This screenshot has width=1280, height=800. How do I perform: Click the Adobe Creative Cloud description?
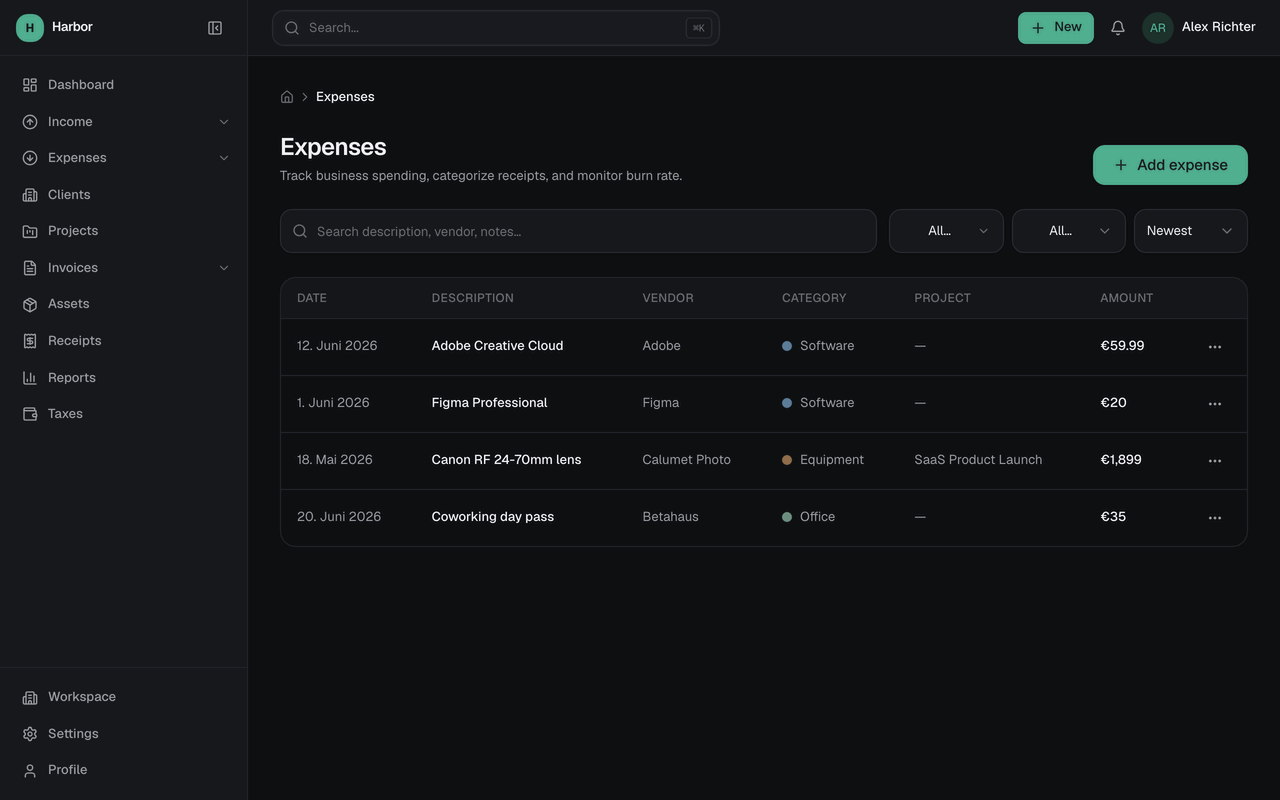click(x=497, y=346)
